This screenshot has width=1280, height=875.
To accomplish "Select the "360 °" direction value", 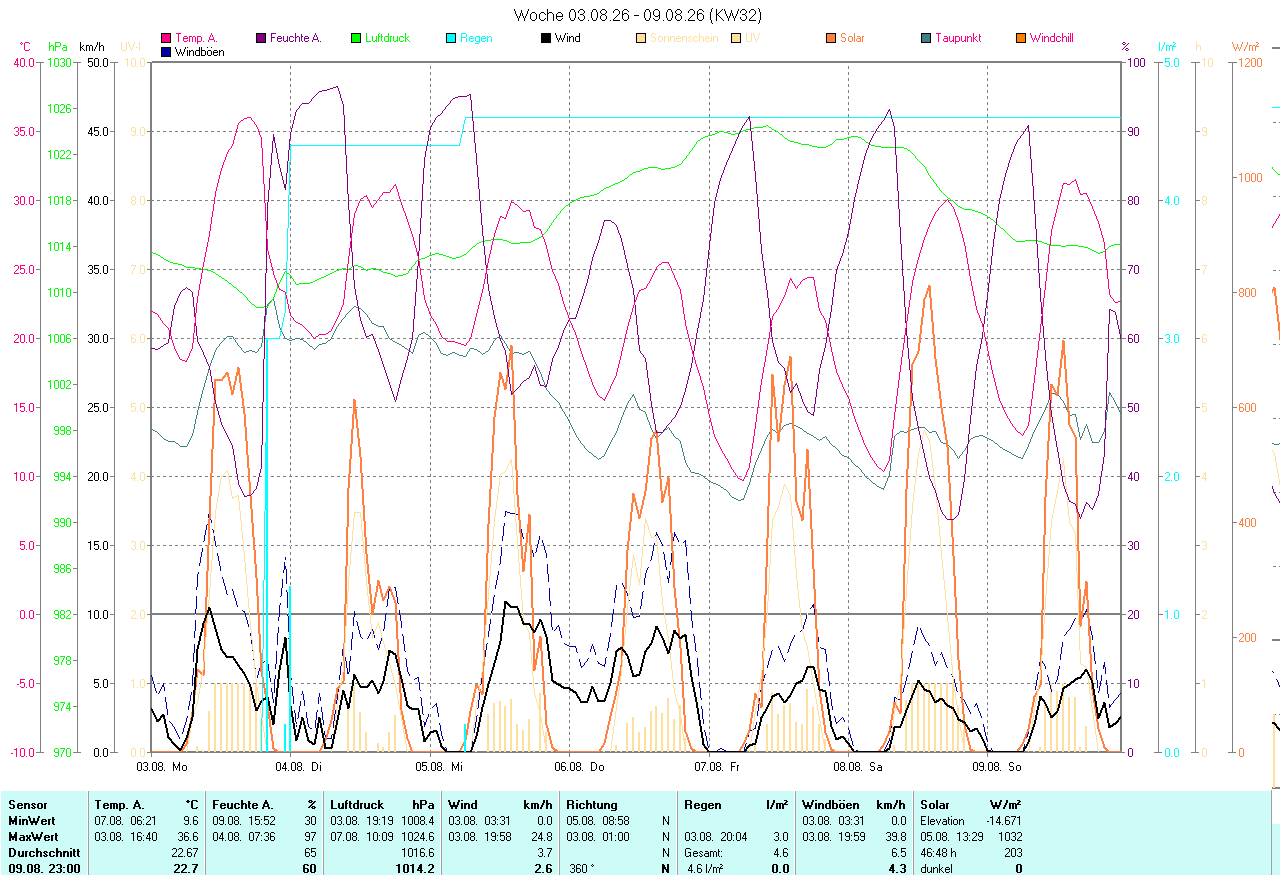I will 581,869.
